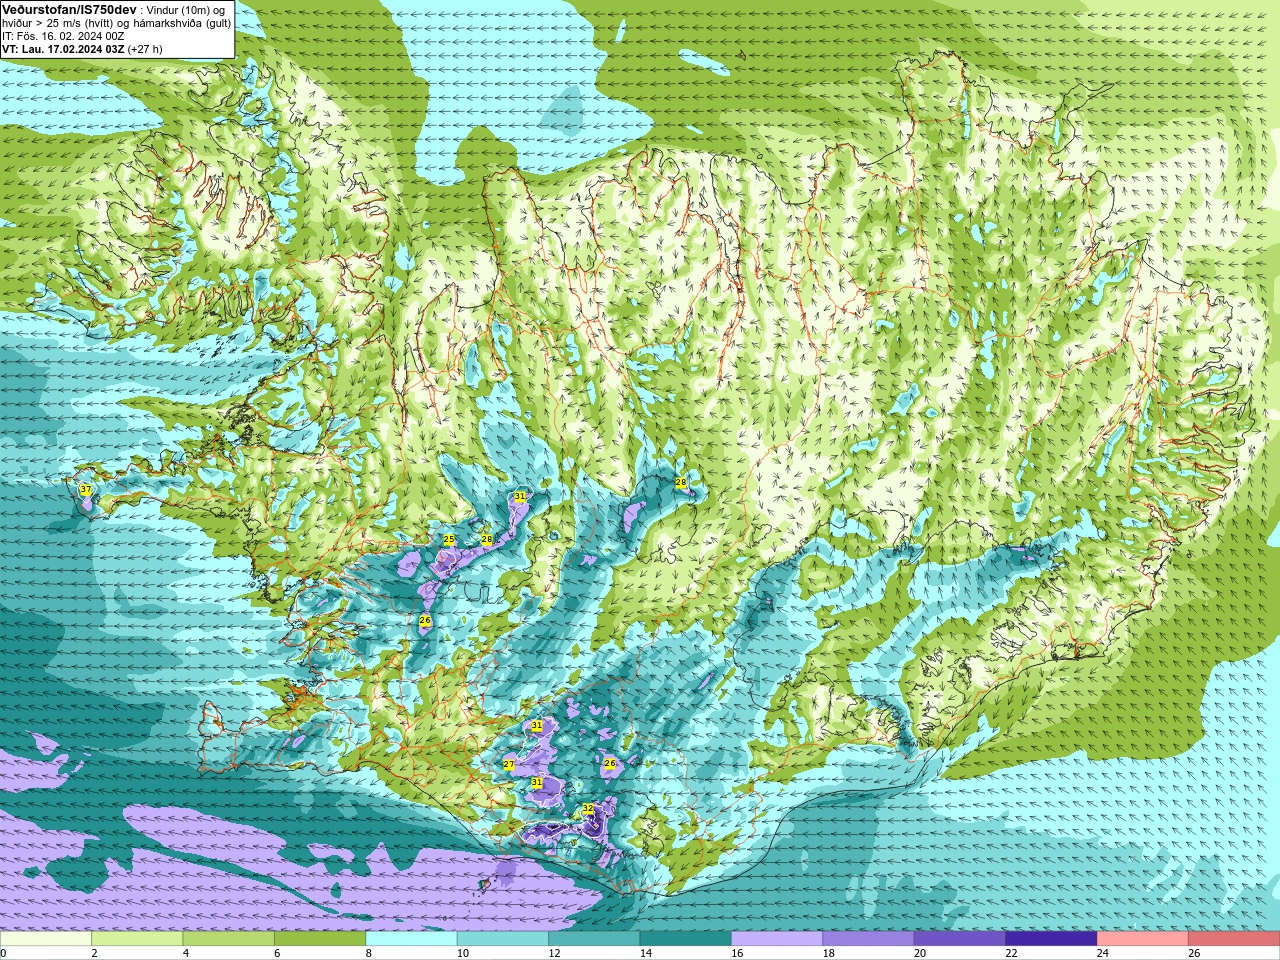Viewport: 1280px width, 960px height.
Task: Select the legend tick label 2
Action: 94,953
